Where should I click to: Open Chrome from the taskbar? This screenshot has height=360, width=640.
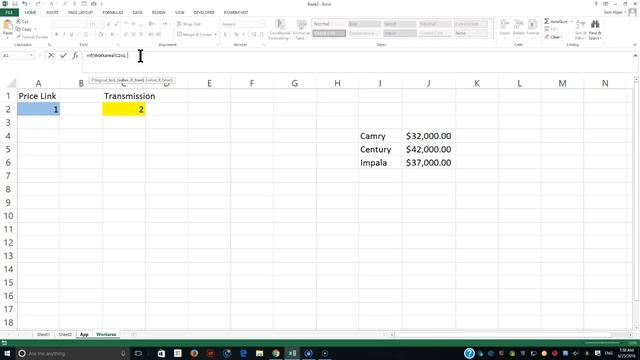point(276,353)
